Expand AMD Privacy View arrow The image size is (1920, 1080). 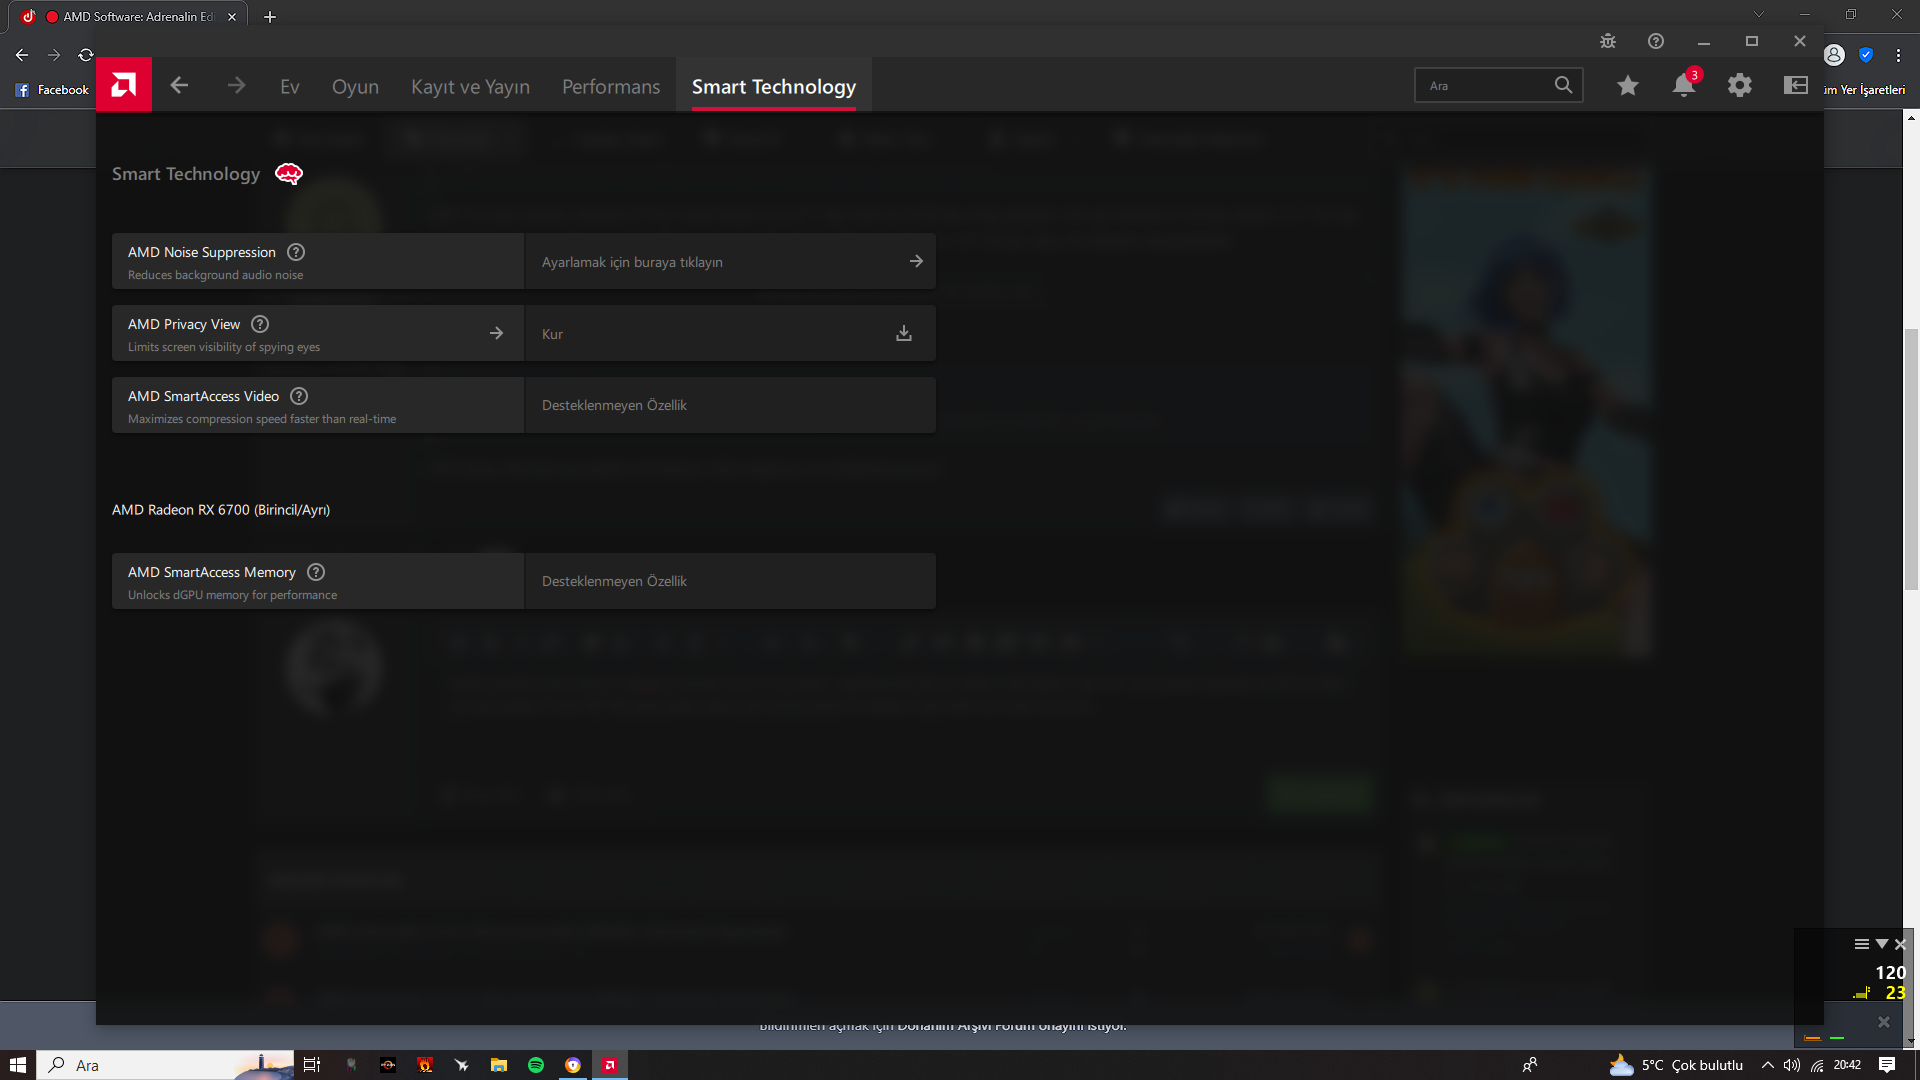[496, 333]
